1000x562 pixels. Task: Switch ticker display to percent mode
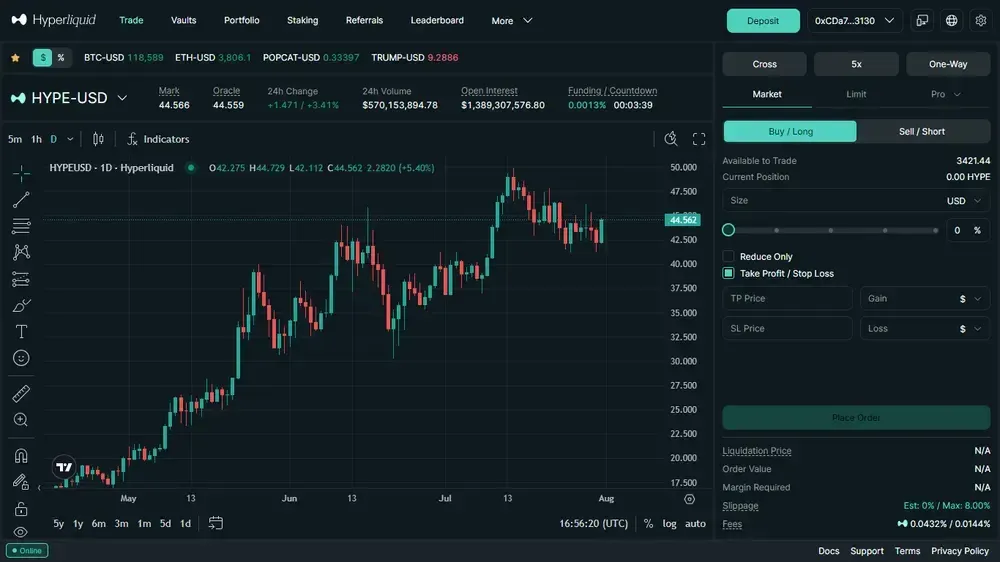click(61, 57)
